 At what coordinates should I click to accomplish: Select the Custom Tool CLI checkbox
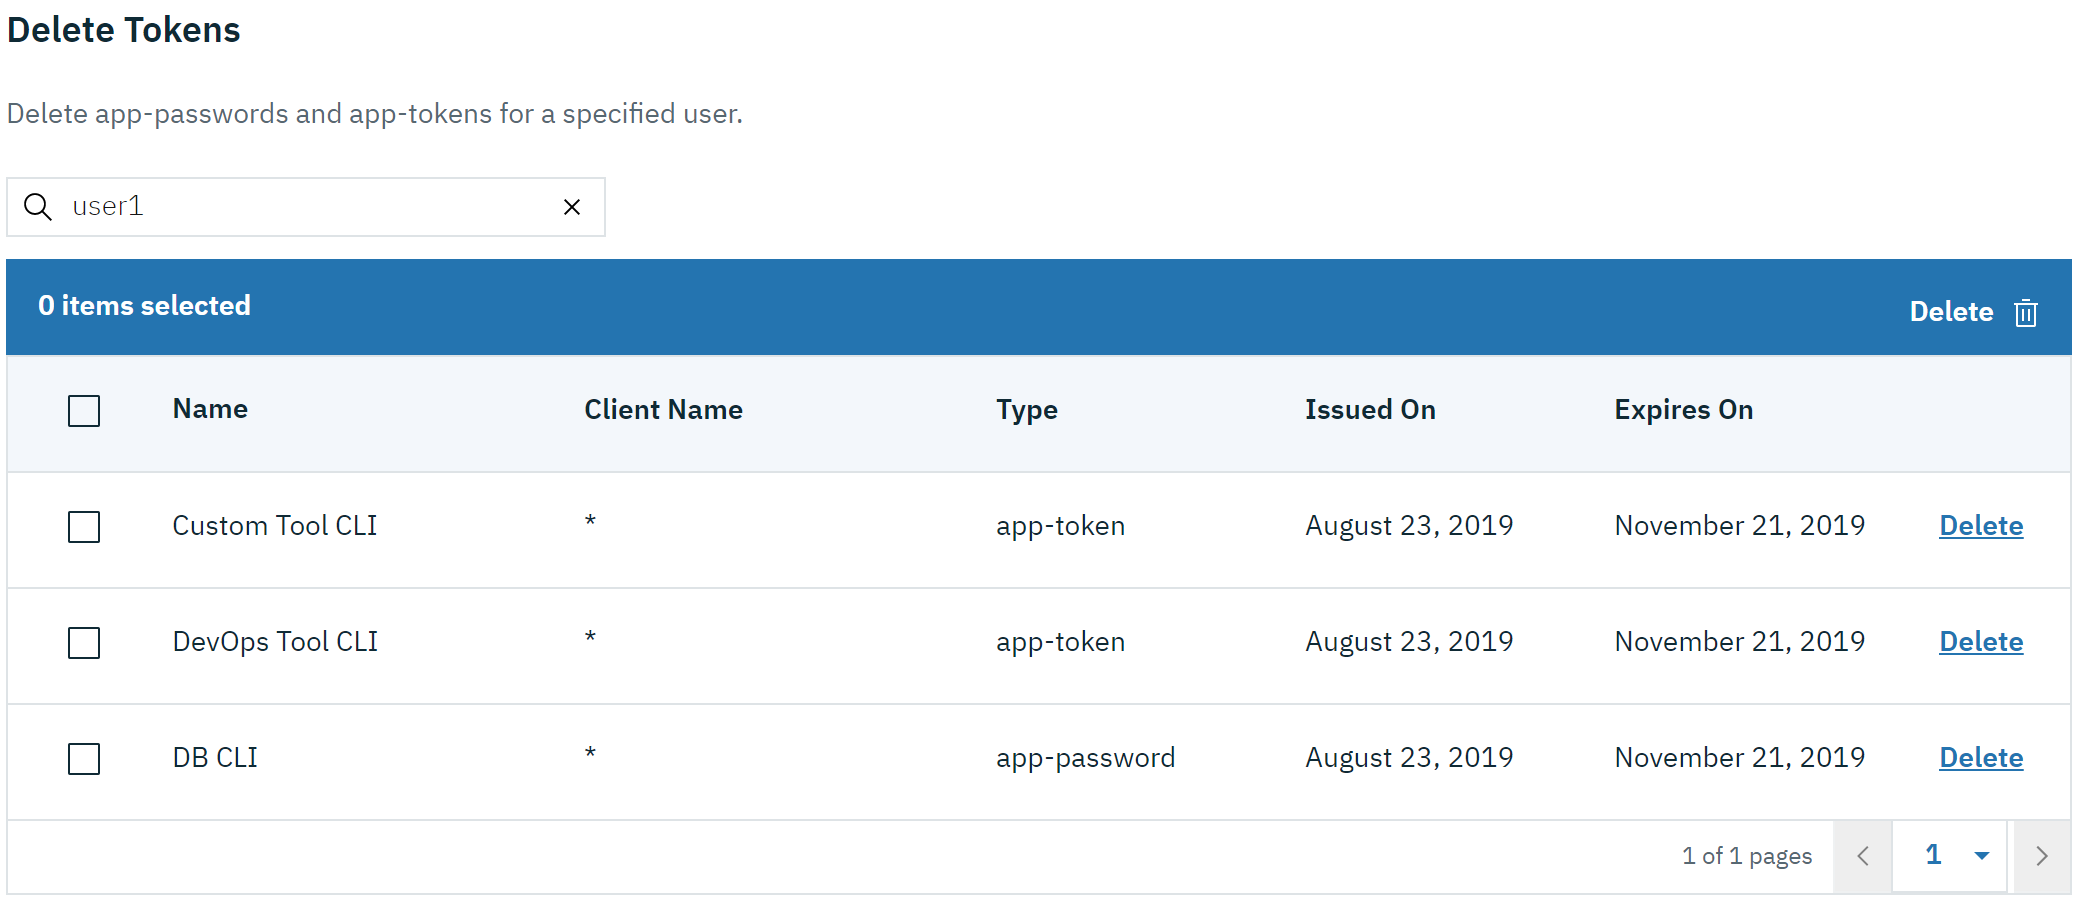tap(84, 527)
